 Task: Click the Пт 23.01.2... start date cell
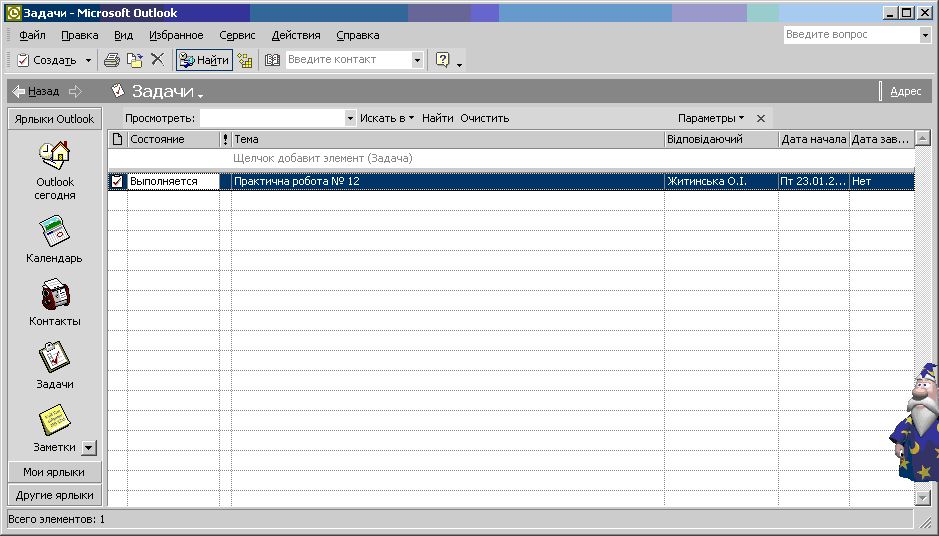pos(814,181)
